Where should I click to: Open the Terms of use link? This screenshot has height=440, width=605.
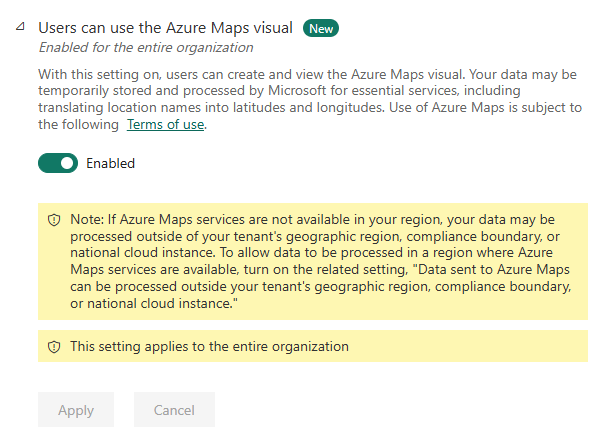[x=166, y=125]
